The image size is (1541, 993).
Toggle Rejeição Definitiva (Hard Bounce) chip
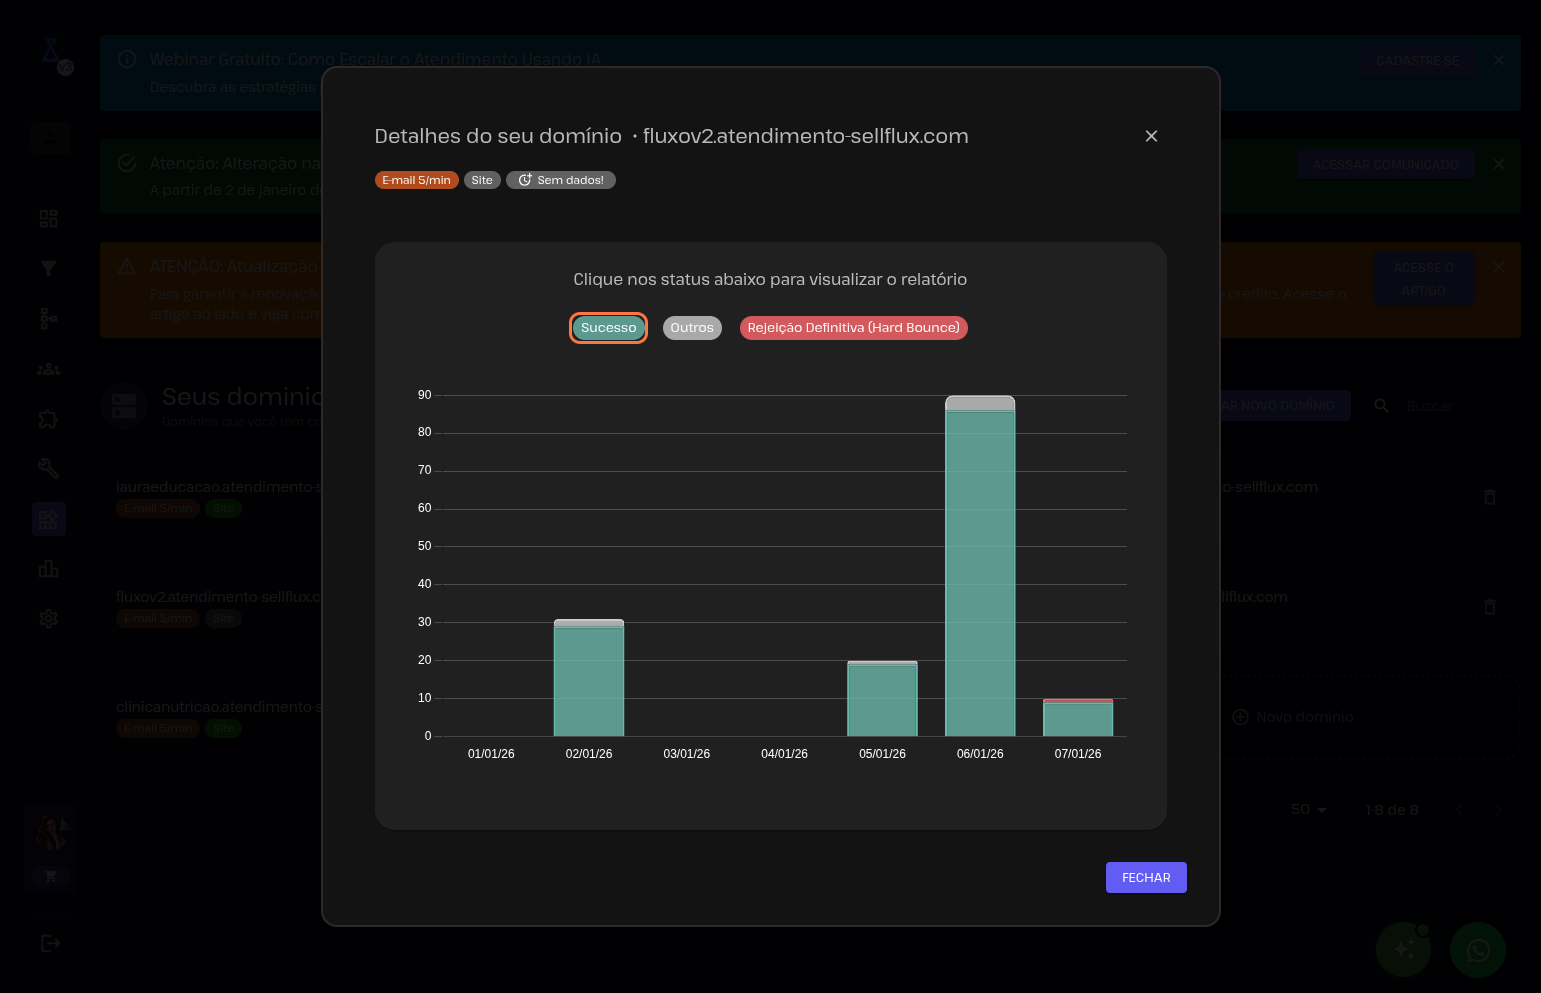[853, 328]
